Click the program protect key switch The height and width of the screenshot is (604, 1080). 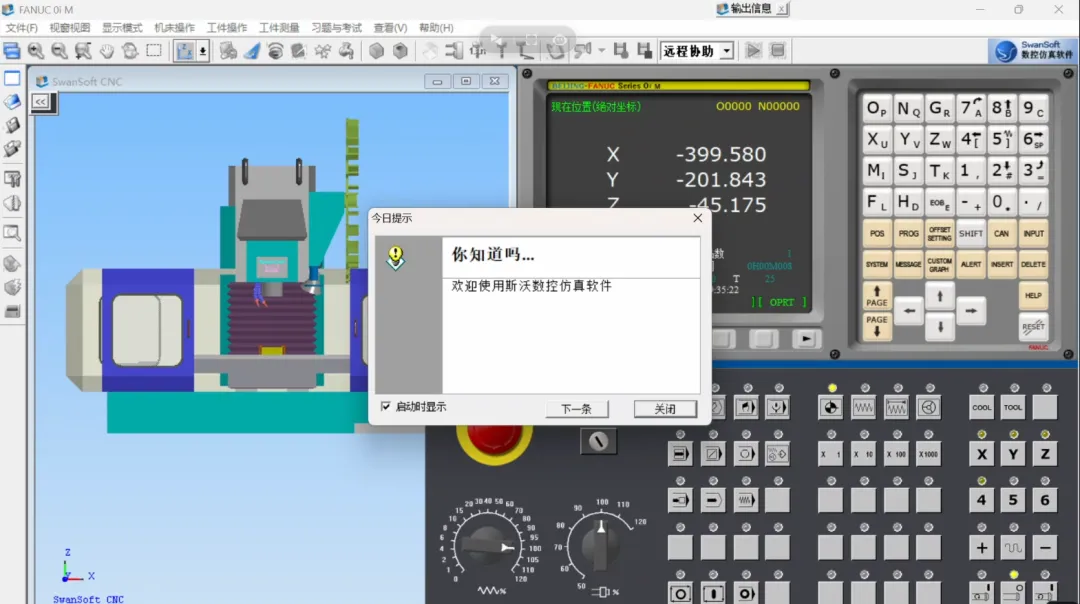pyautogui.click(x=598, y=441)
